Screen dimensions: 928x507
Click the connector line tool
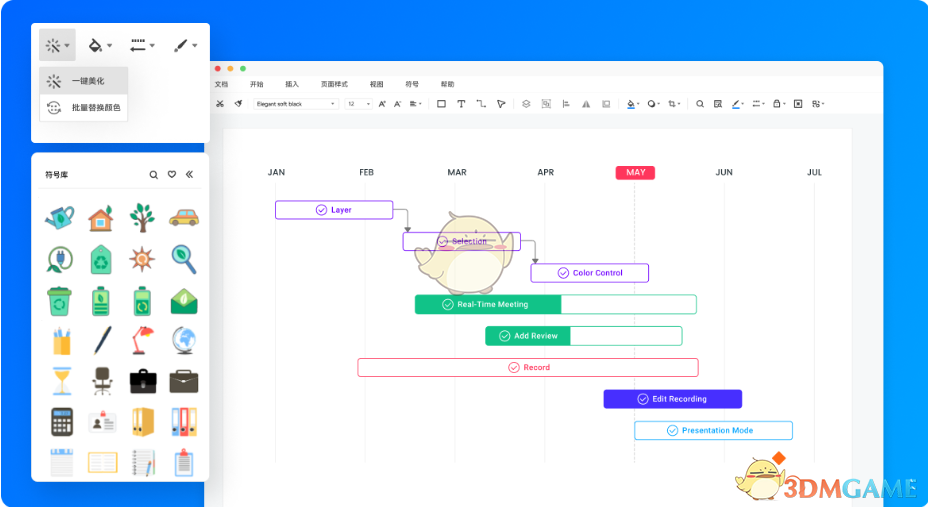481,104
